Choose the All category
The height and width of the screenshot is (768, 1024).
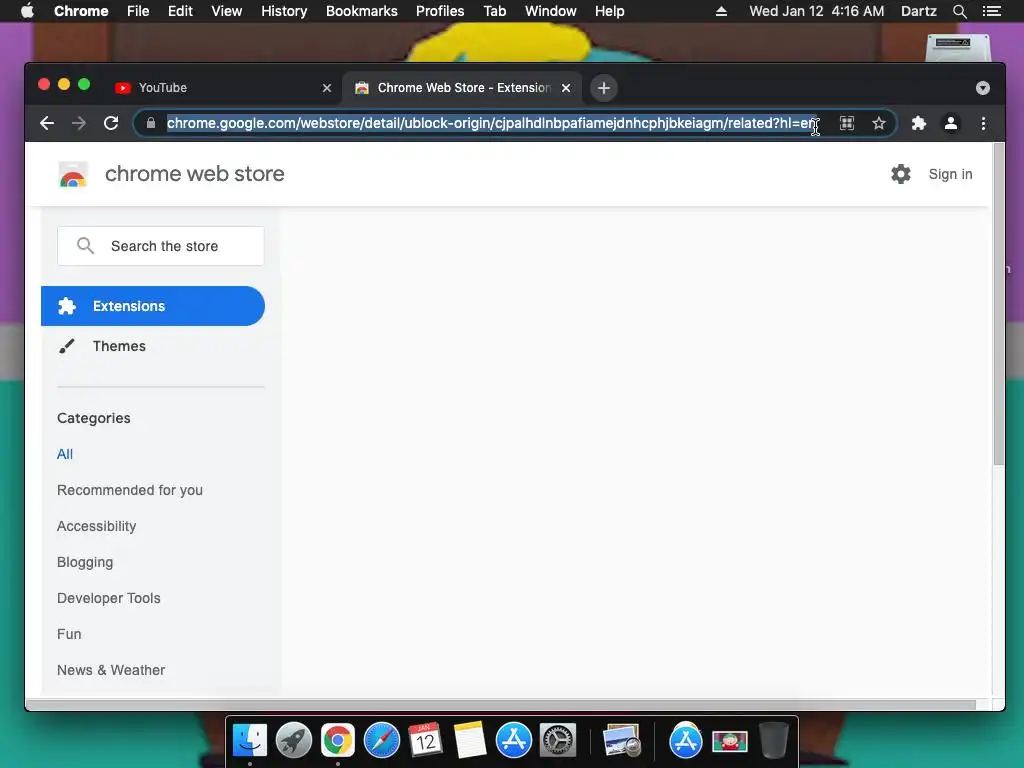(x=65, y=454)
